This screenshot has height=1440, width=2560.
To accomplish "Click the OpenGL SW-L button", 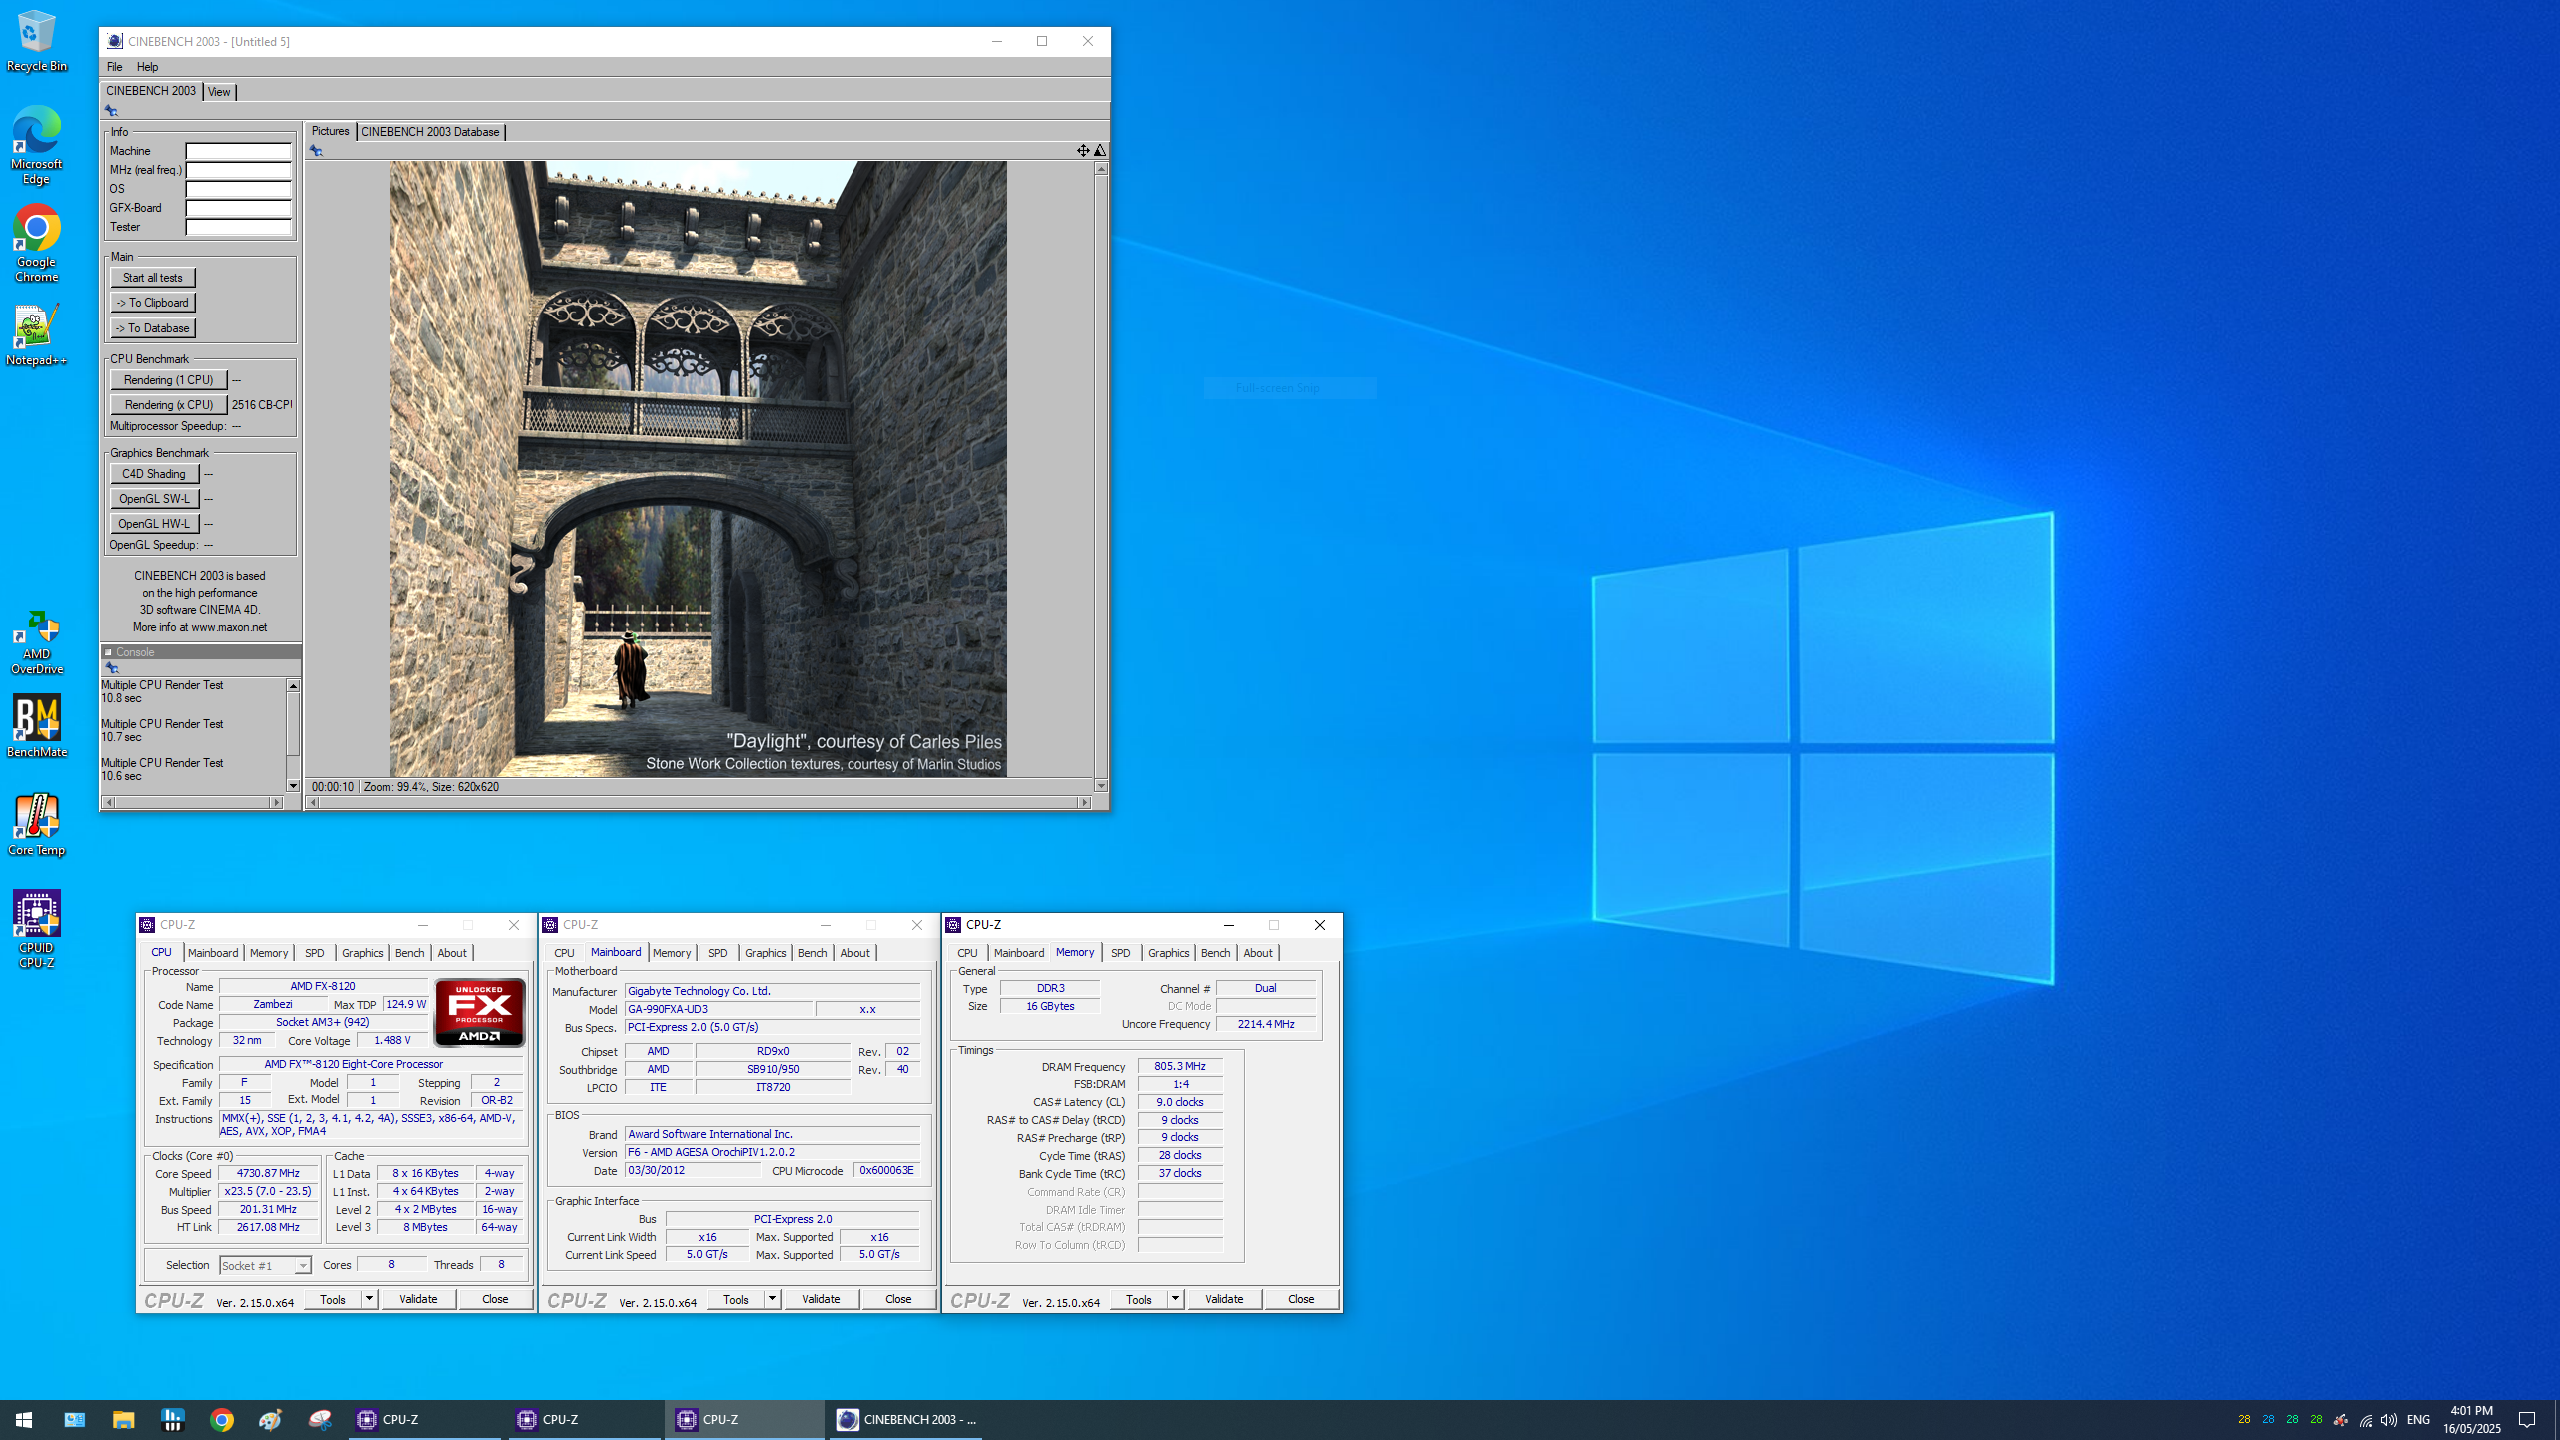I will coord(154,499).
